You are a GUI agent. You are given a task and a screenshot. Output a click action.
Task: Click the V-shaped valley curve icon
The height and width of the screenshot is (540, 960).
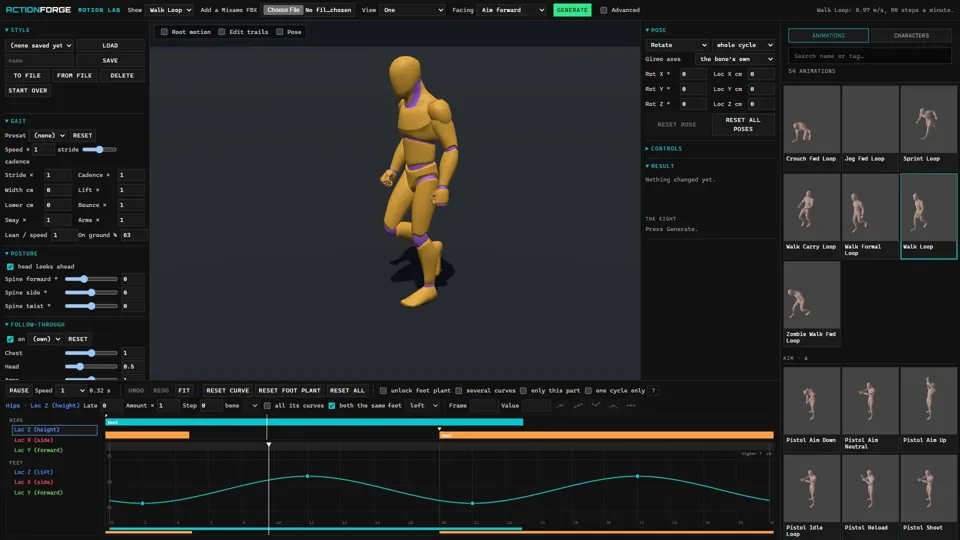[596, 405]
